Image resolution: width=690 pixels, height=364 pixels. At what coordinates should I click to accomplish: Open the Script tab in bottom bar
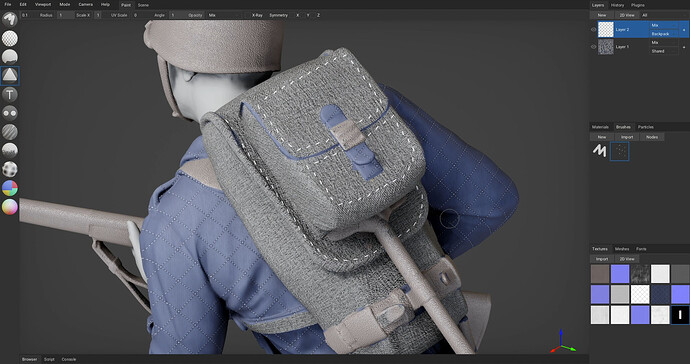[49, 359]
